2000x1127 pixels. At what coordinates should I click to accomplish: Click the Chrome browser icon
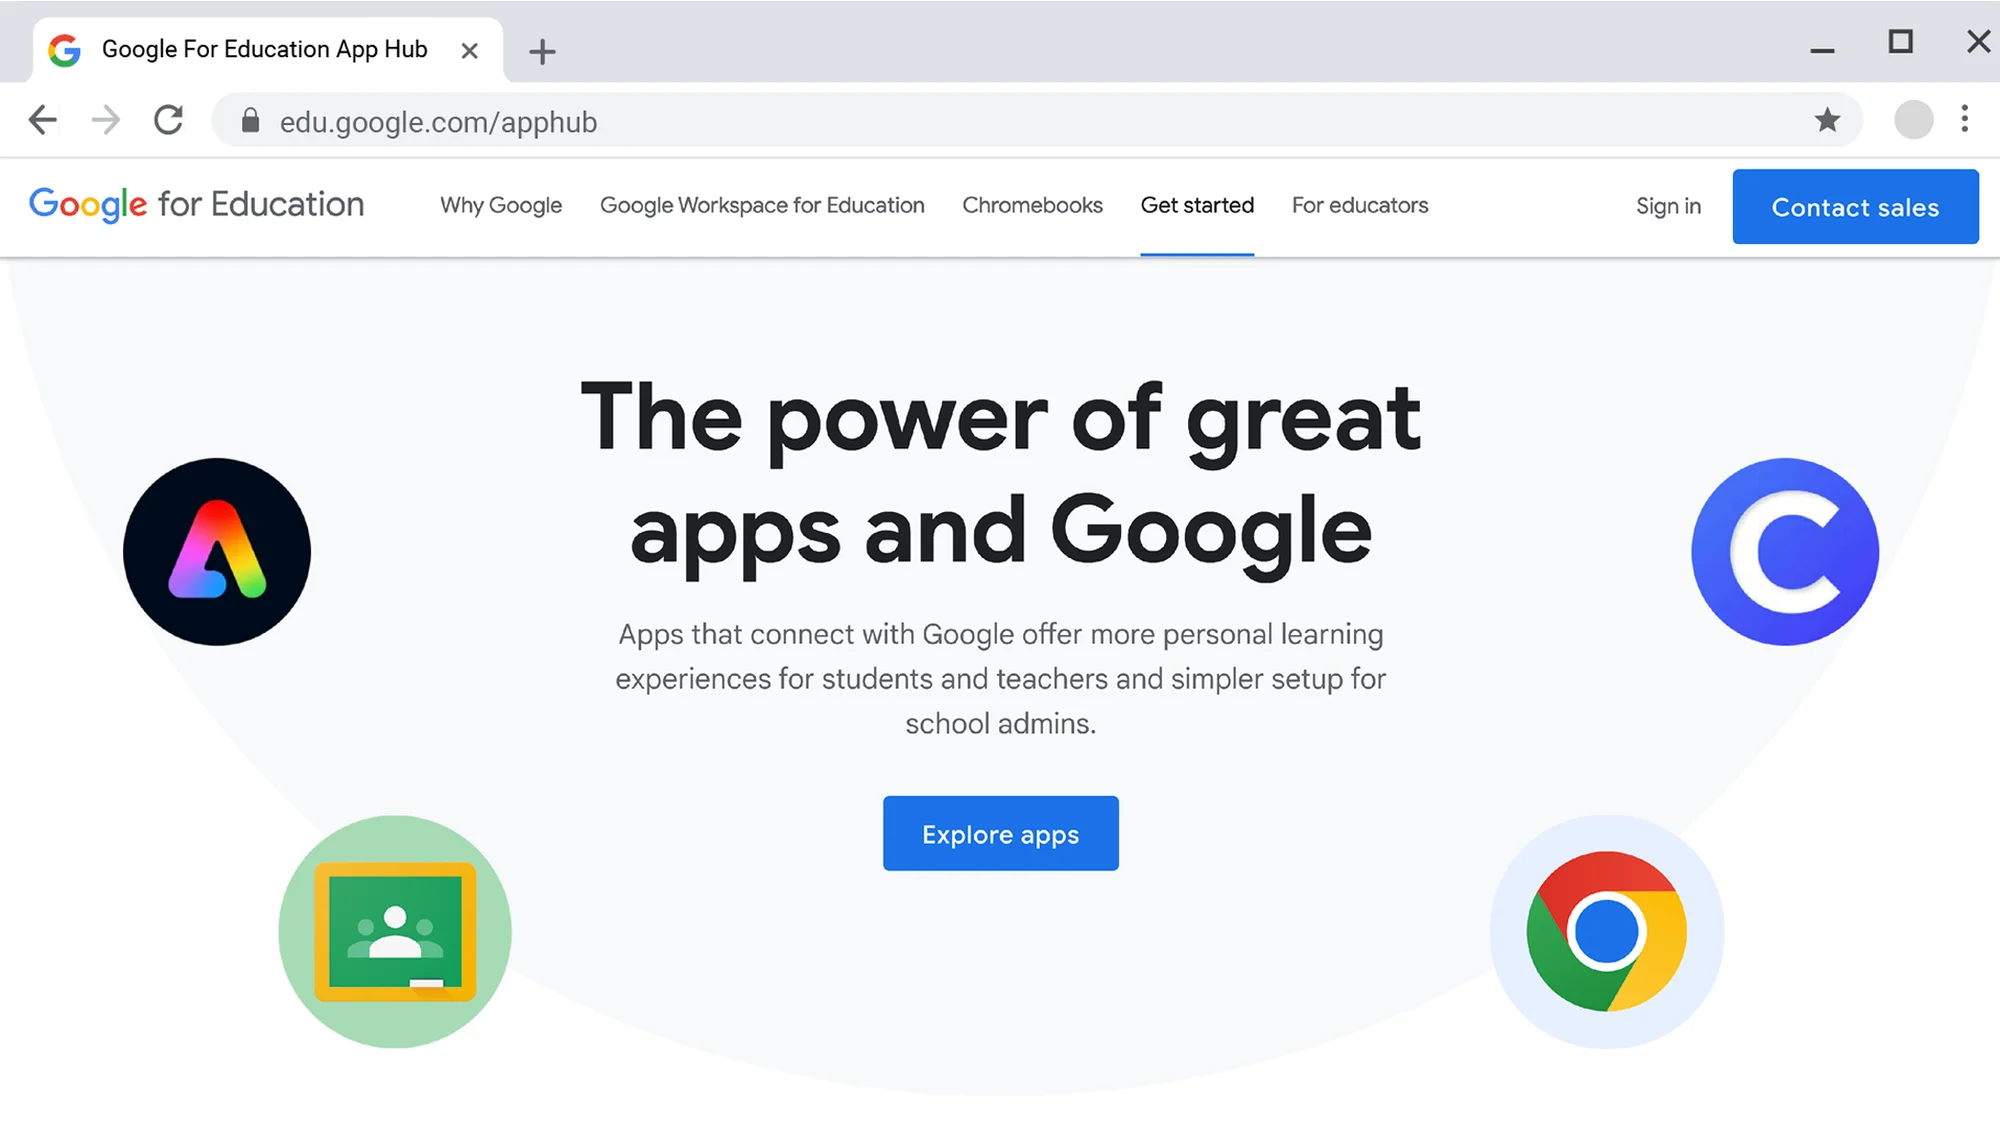point(1606,932)
